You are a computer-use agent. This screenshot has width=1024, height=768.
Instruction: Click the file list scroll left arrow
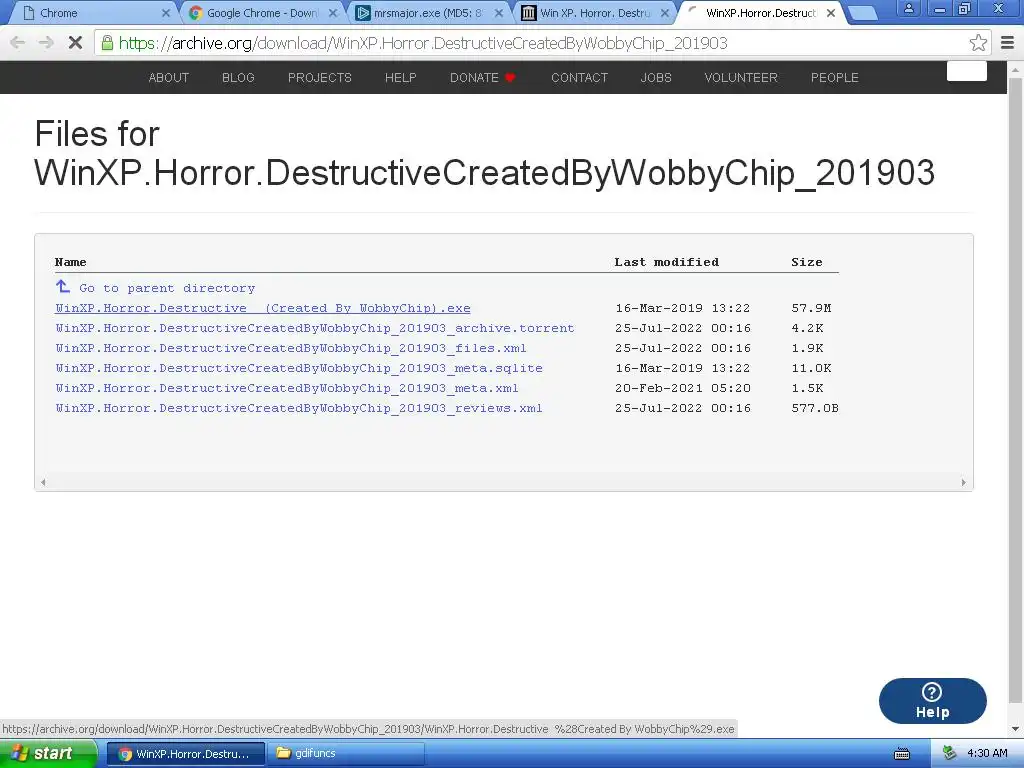43,483
